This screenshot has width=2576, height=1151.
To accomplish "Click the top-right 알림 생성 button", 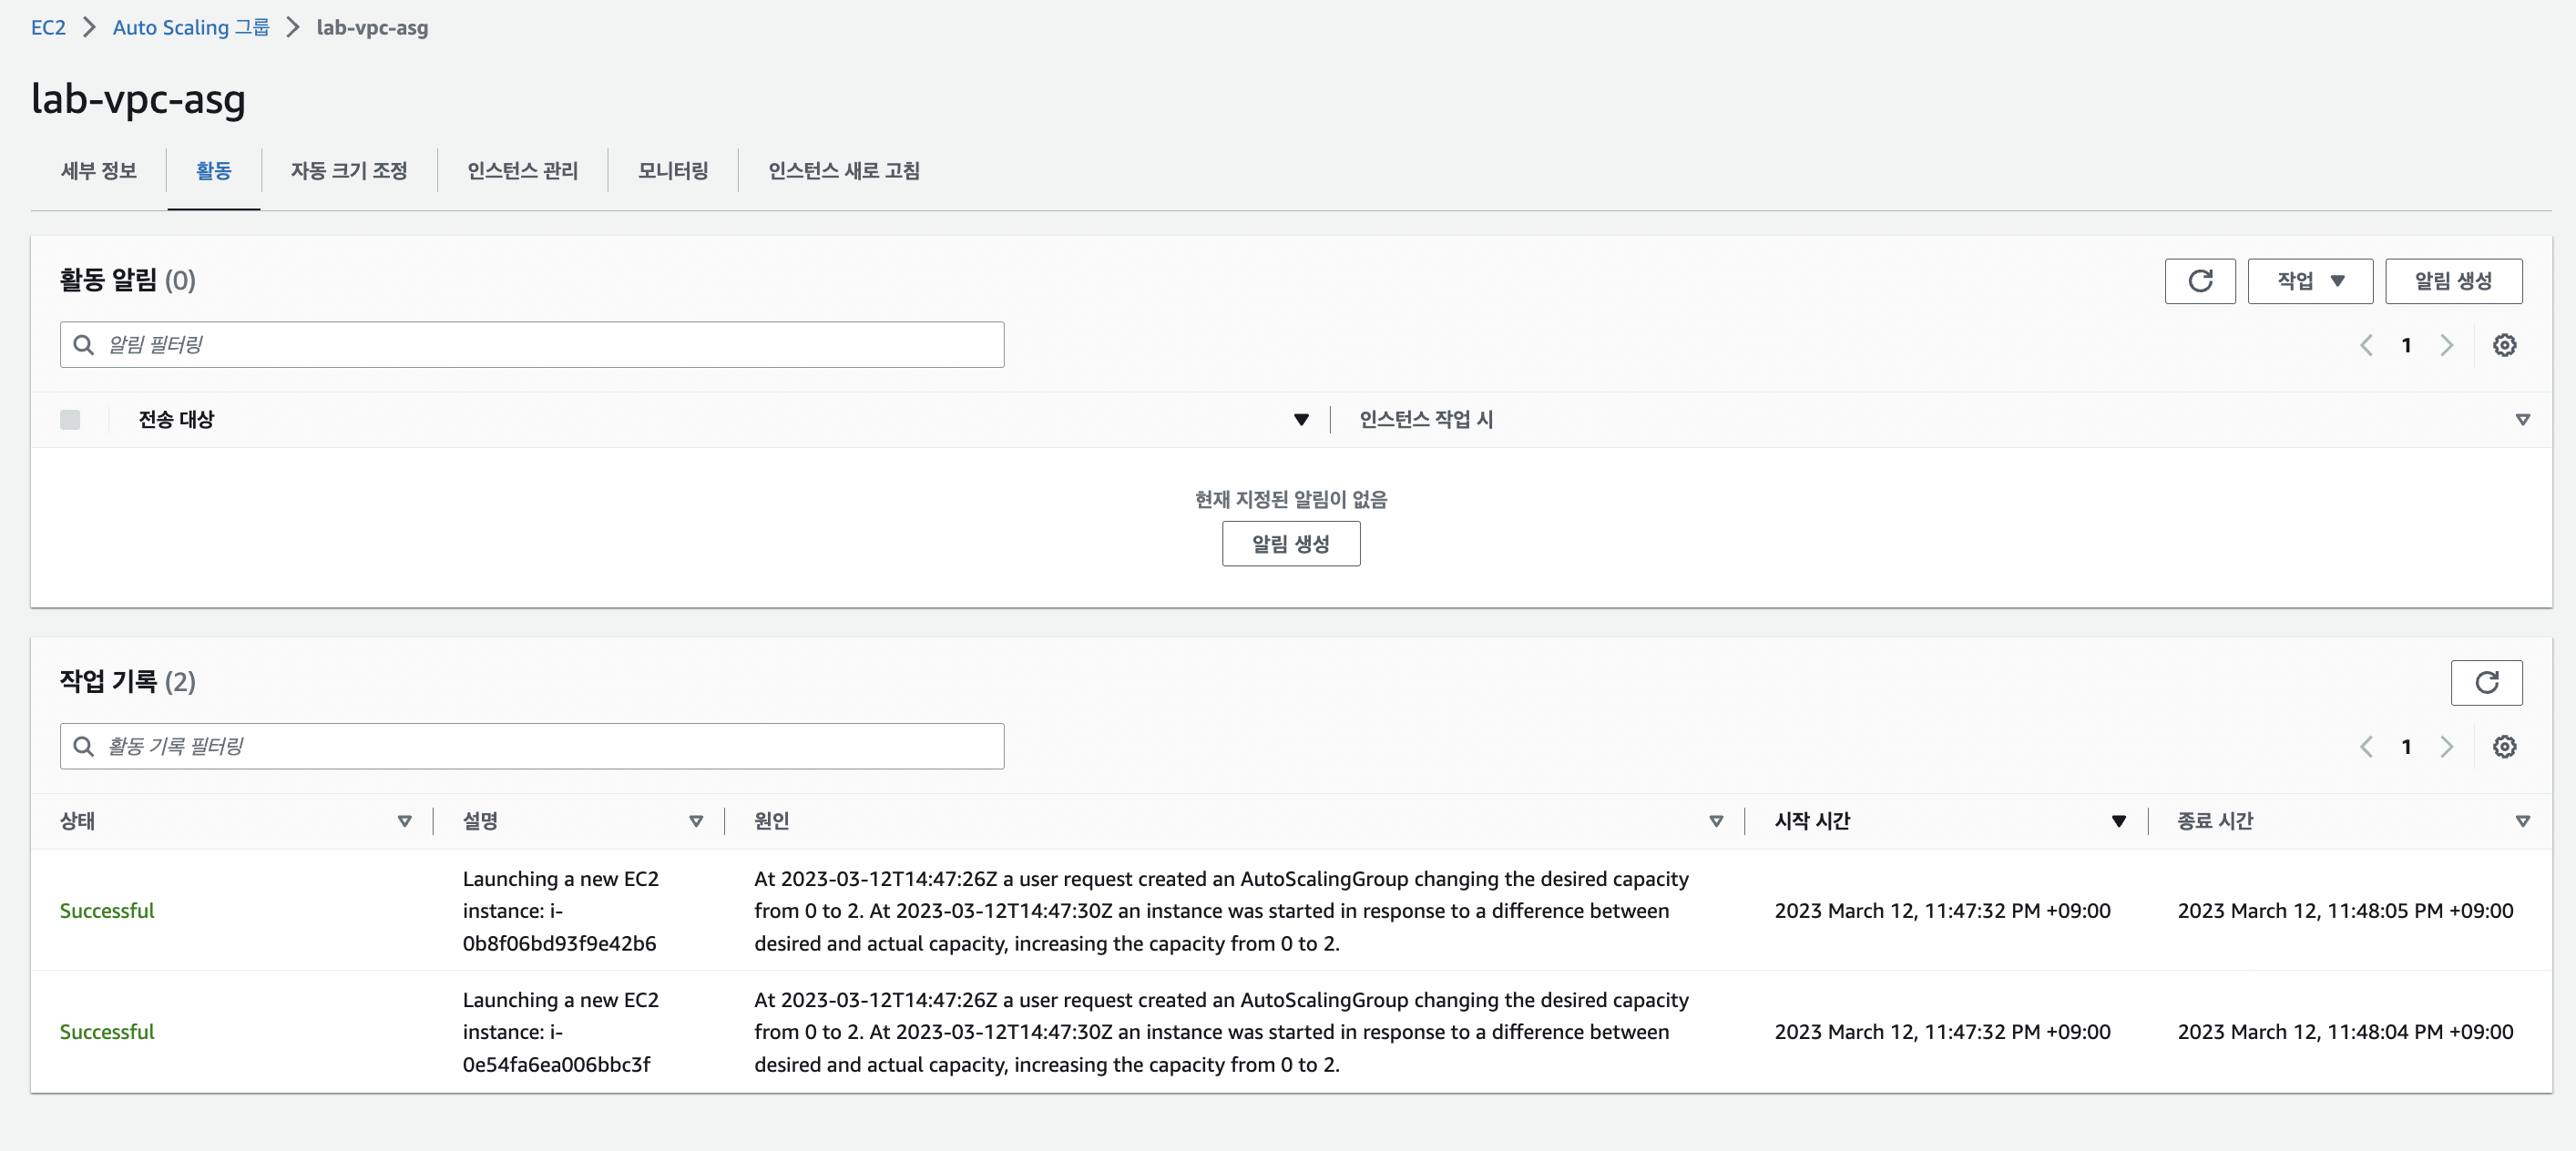I will coord(2452,281).
